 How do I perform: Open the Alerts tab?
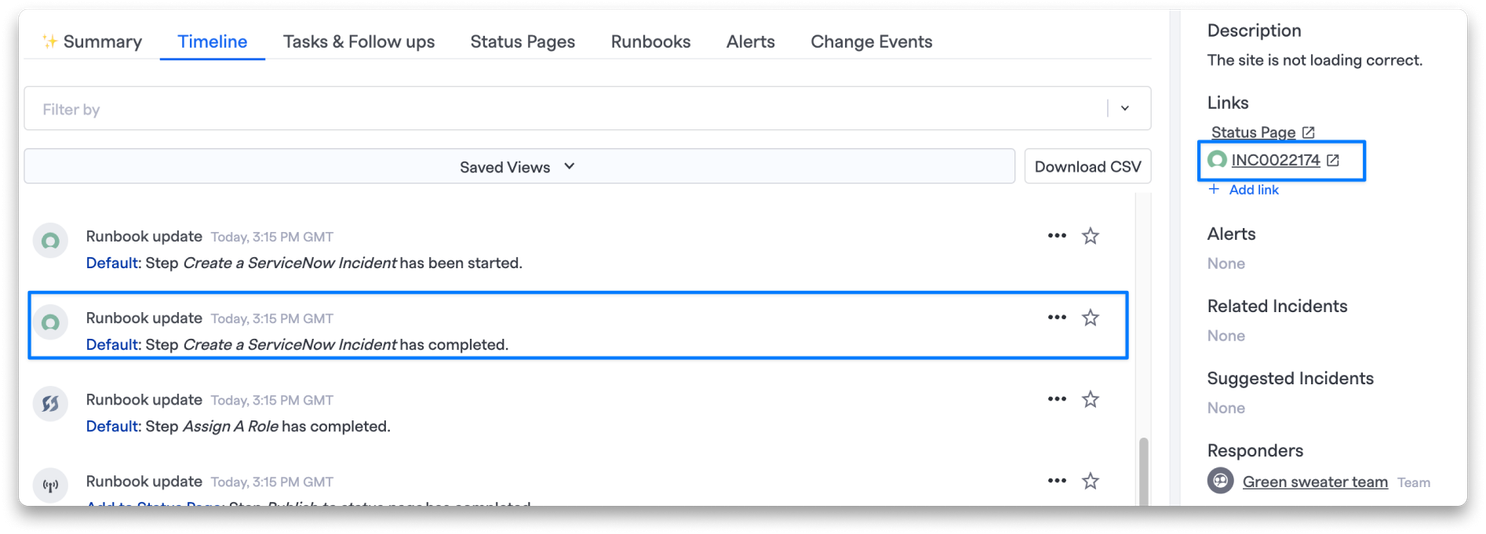751,42
